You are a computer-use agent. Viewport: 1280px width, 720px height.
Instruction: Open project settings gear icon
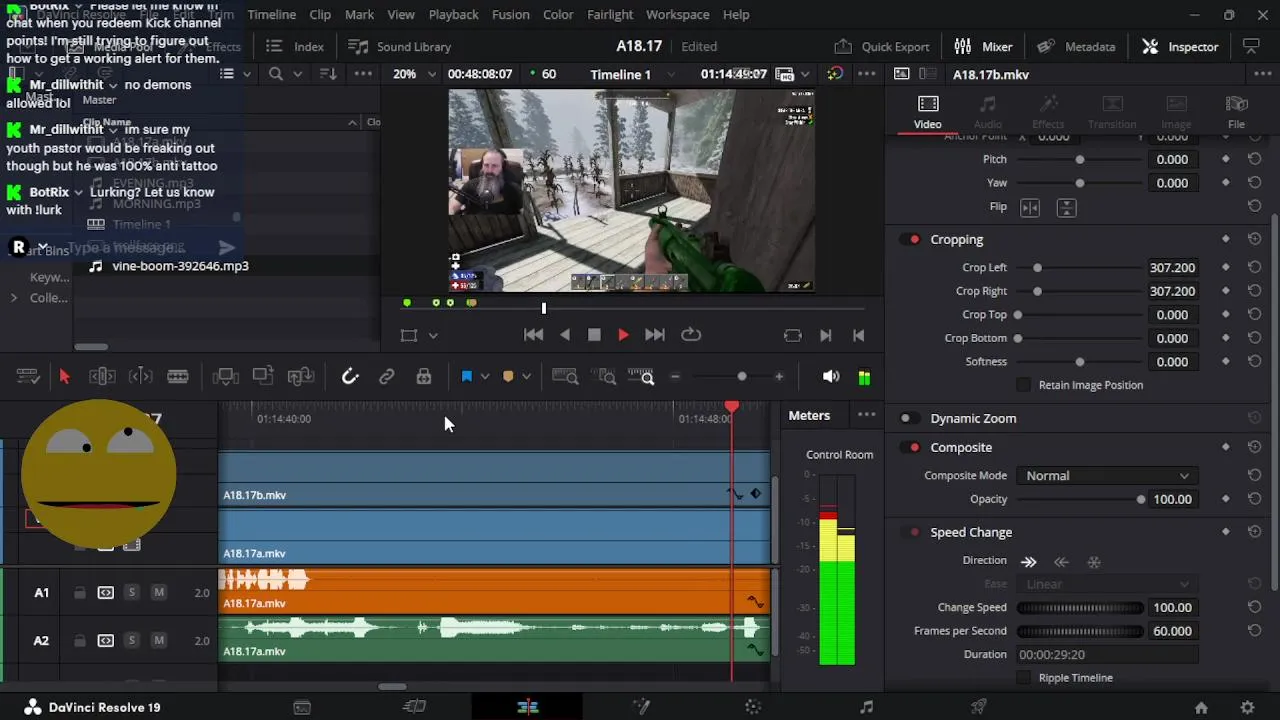point(1247,707)
